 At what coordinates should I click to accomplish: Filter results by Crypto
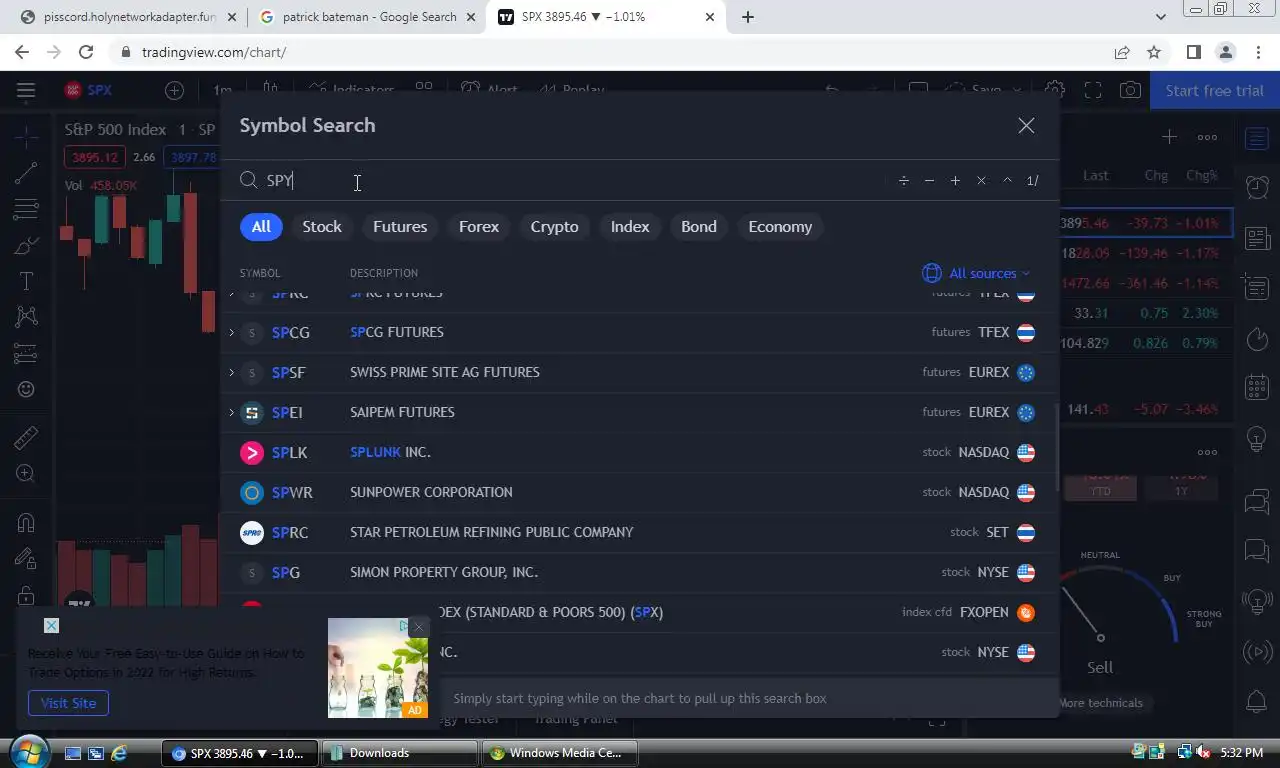(554, 227)
